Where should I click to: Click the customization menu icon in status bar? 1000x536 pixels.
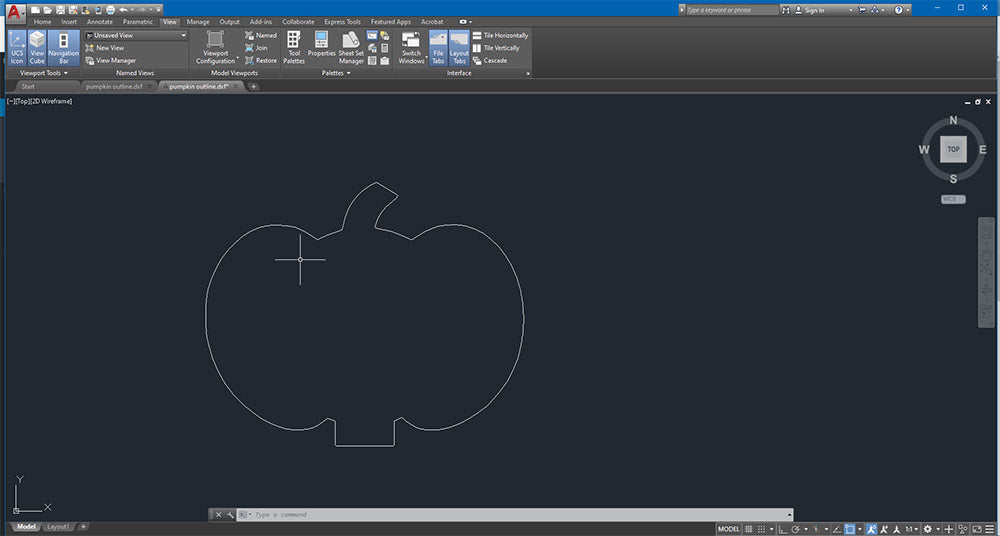[x=988, y=529]
